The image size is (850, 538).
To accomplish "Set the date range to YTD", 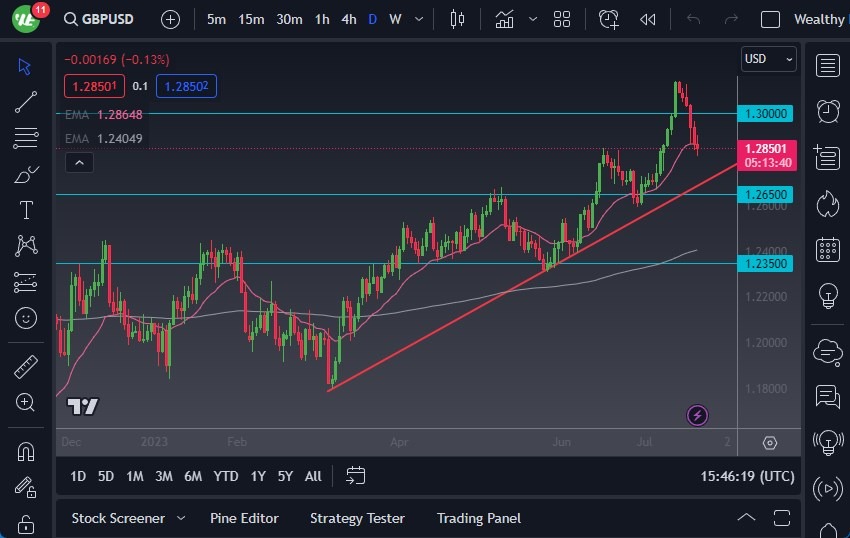I will pyautogui.click(x=226, y=476).
